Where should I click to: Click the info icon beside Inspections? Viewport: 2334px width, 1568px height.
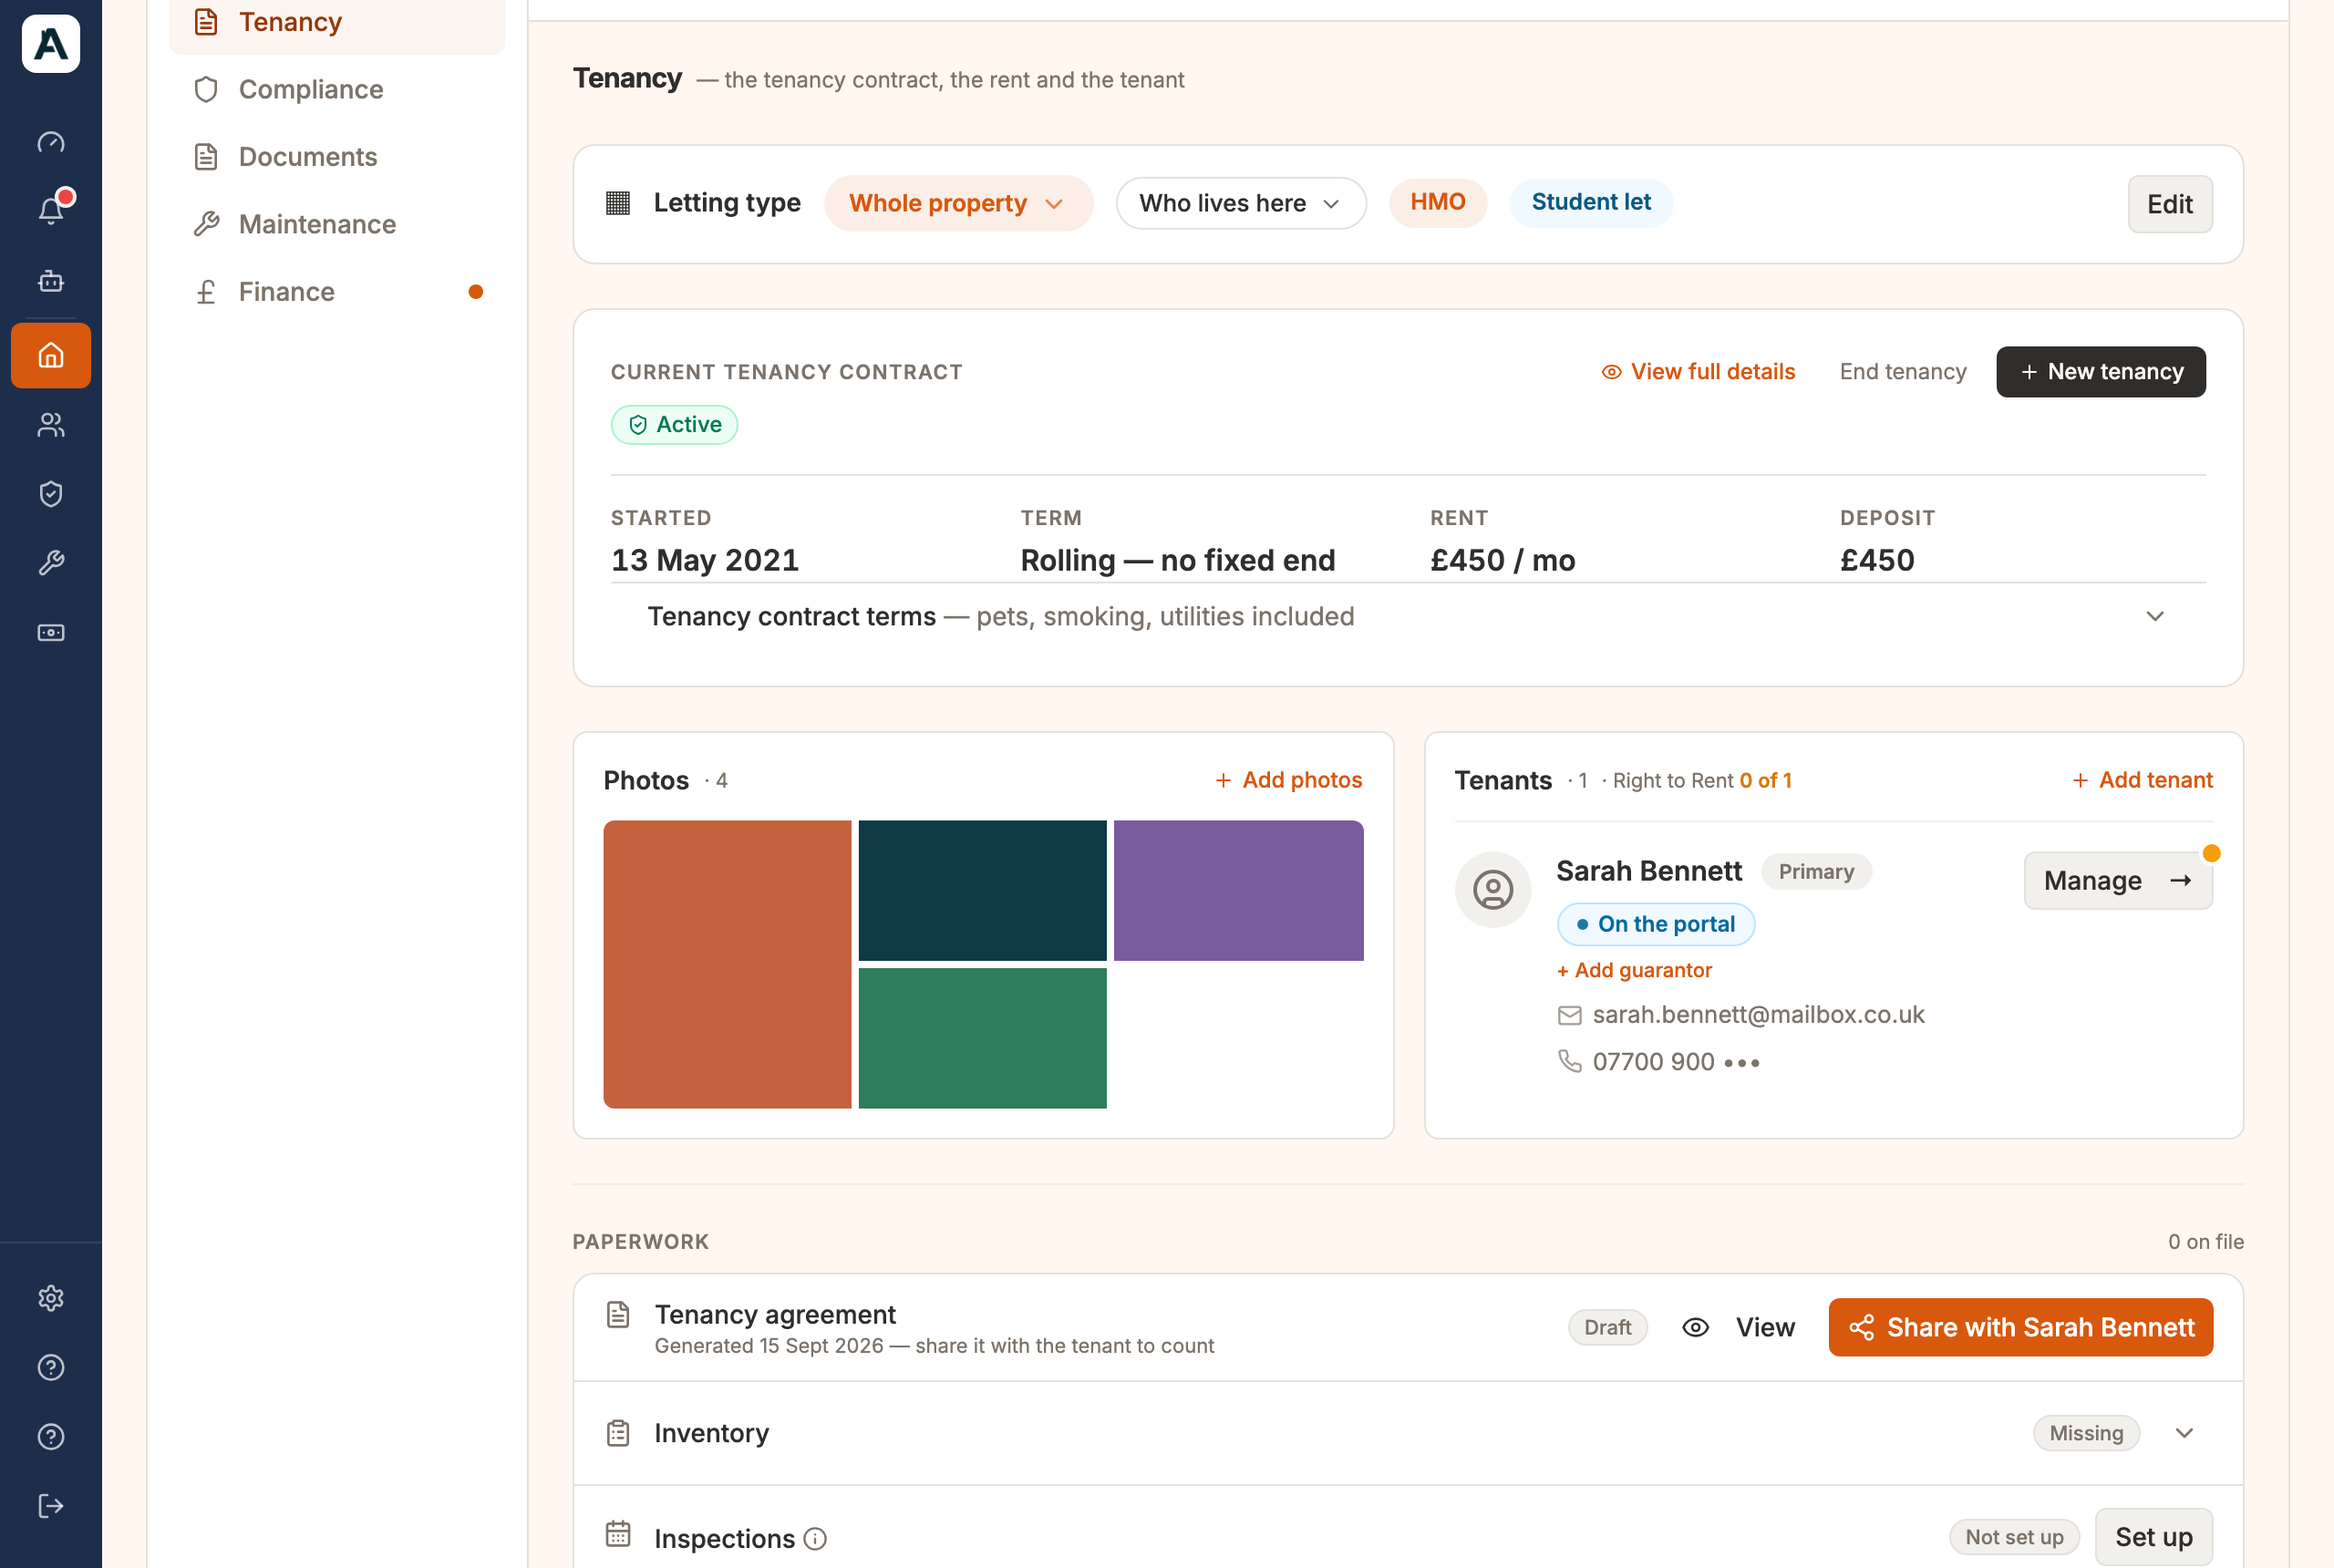coord(815,1538)
